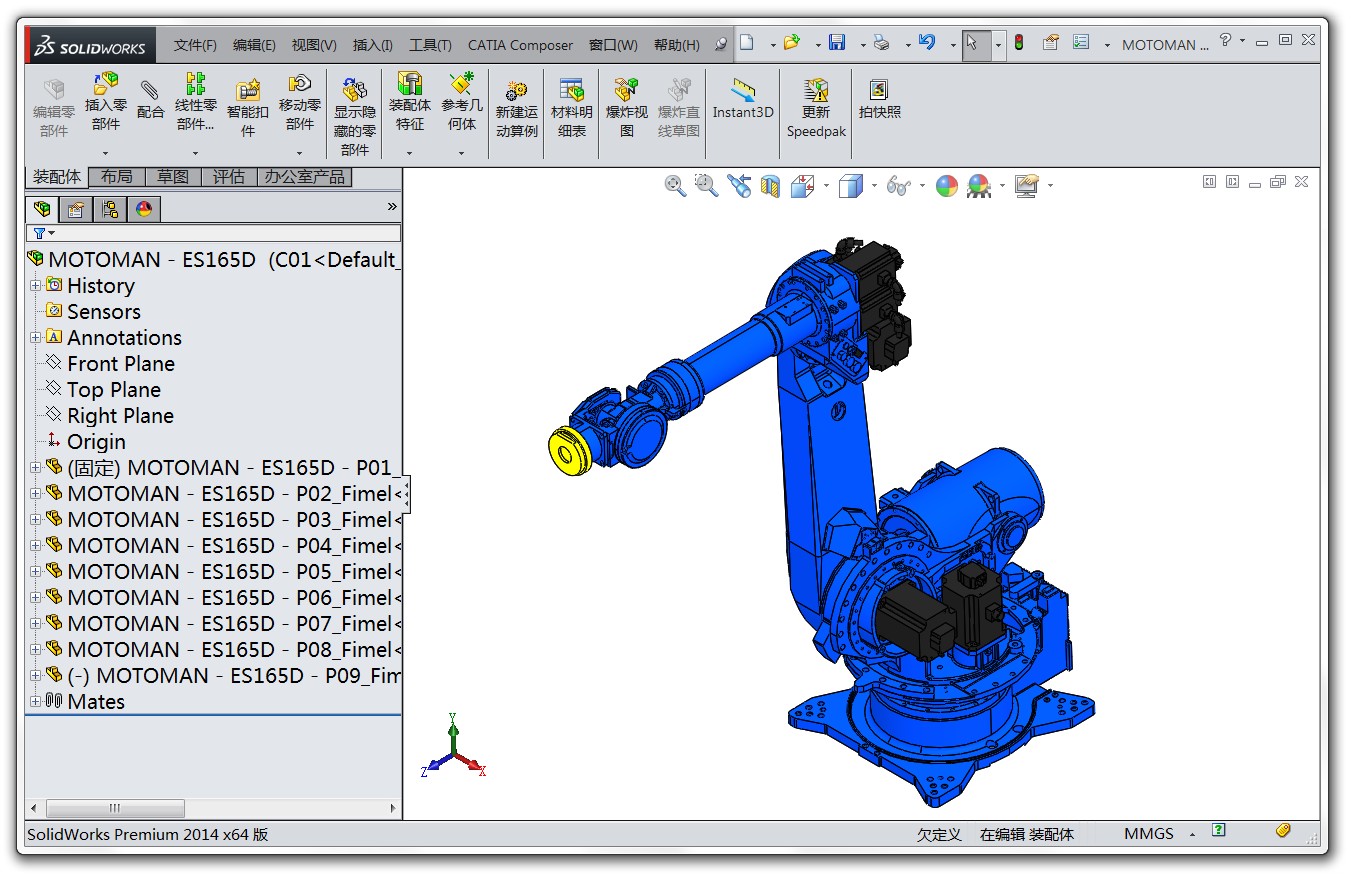The image size is (1352, 881).
Task: Switch to the ConfigurationManager panel tab icon
Action: pyautogui.click(x=109, y=209)
